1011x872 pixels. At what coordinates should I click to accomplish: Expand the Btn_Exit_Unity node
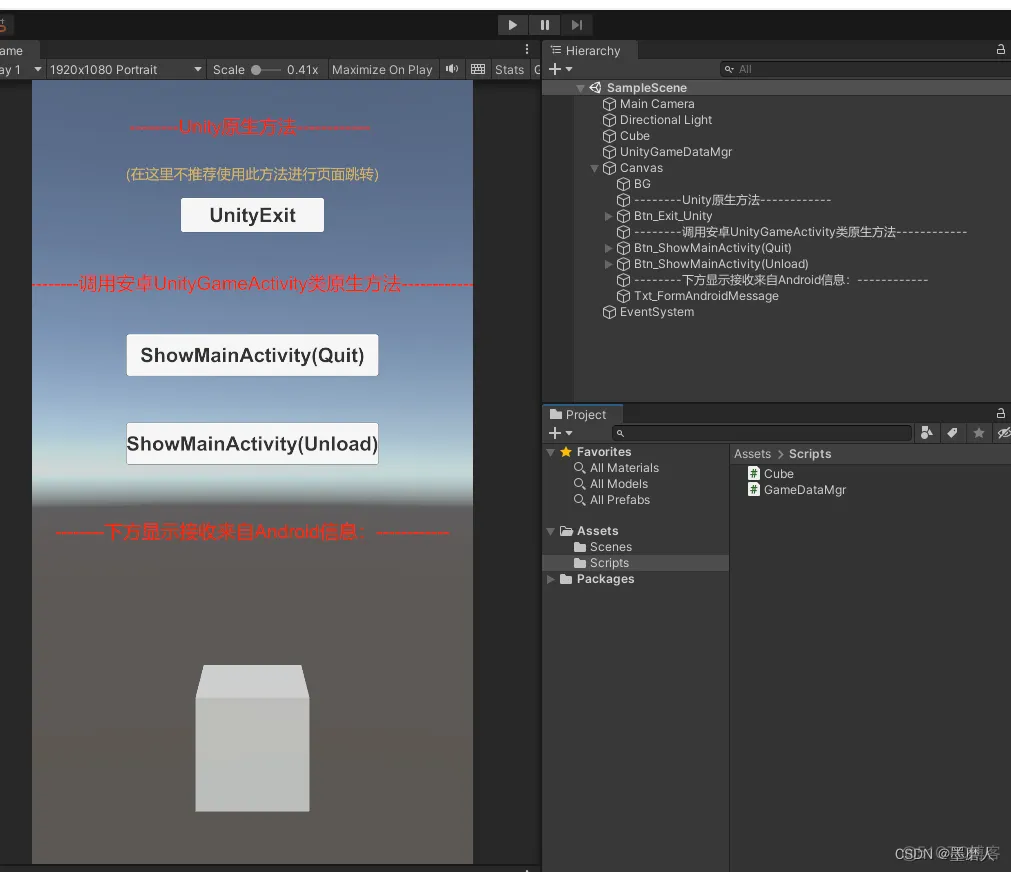click(x=608, y=216)
